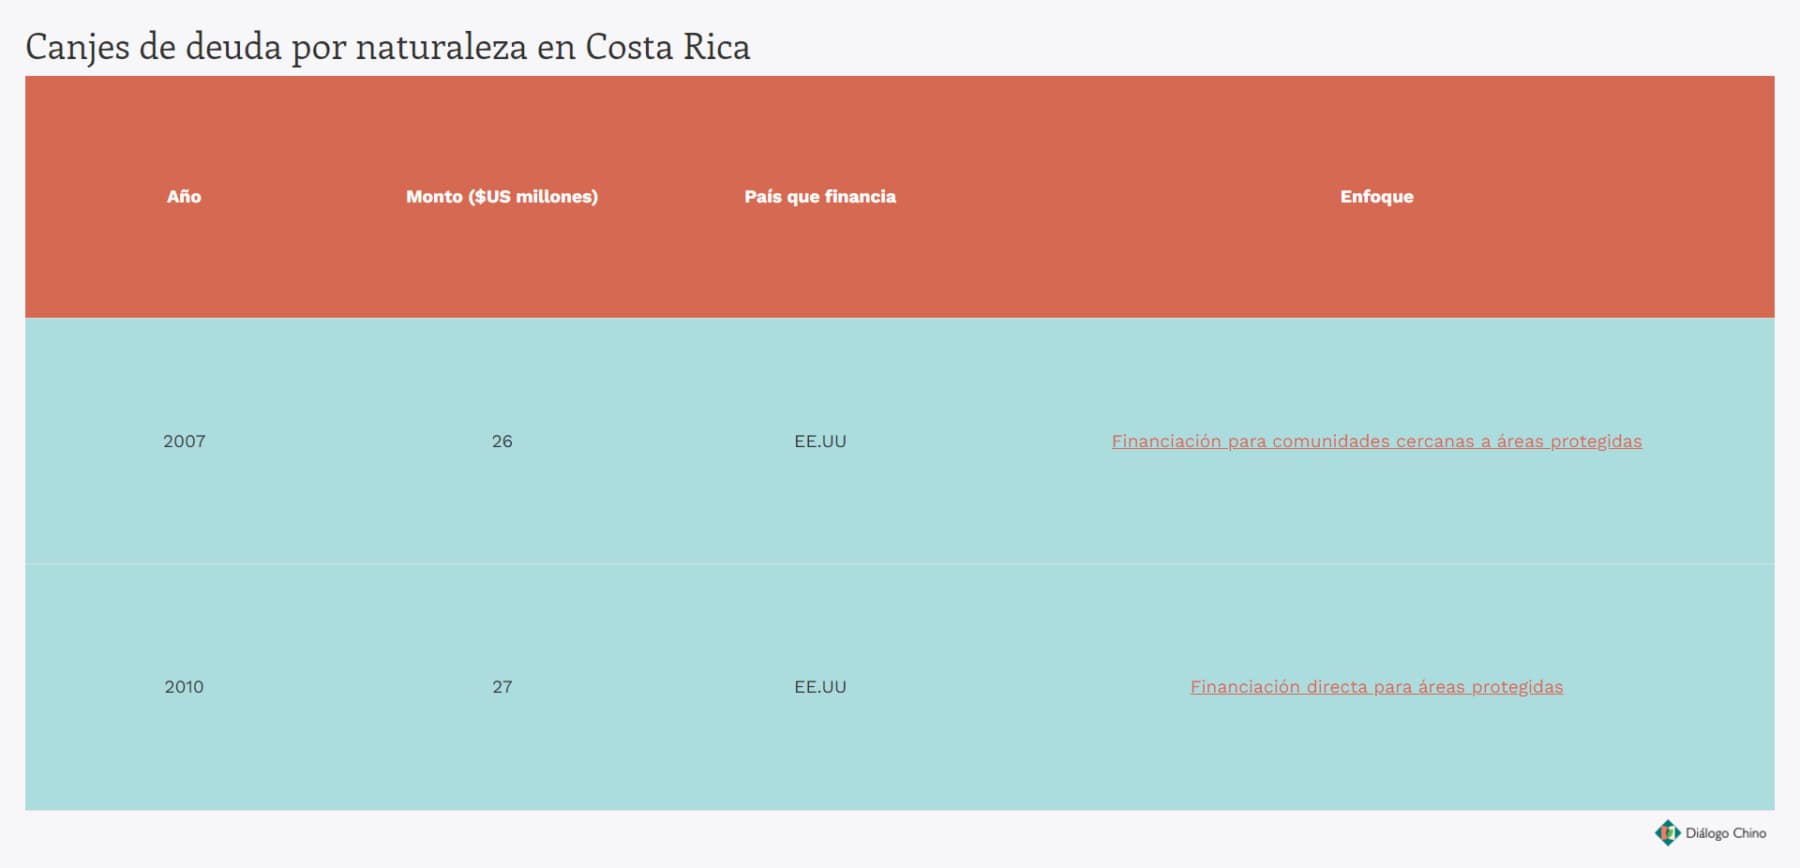The image size is (1800, 868).
Task: Open the link about financing communities near protected areas
Action: (x=1376, y=441)
